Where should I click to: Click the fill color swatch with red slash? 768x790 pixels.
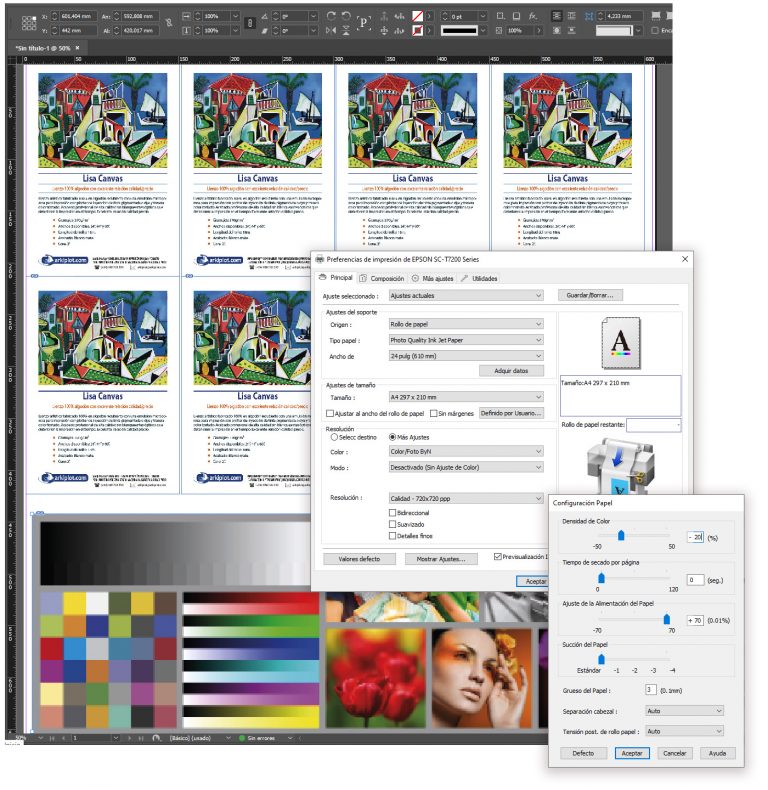[x=417, y=16]
